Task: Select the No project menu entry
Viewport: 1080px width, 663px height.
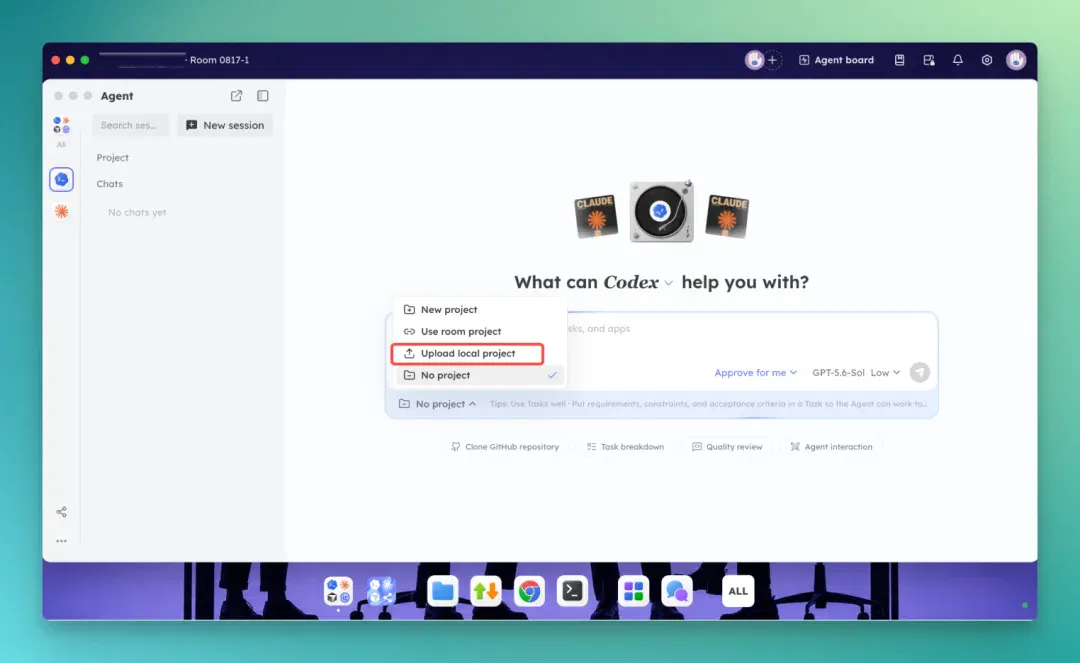Action: pos(479,375)
